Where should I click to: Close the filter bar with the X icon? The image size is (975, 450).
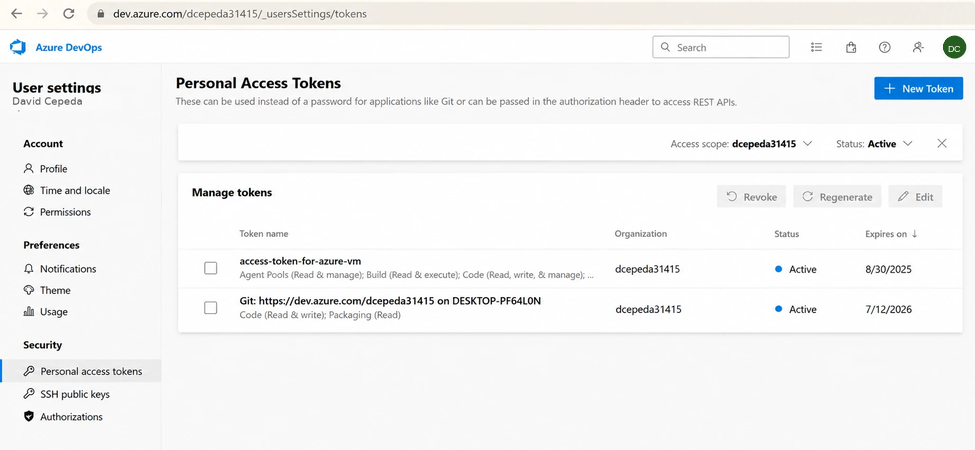click(942, 144)
